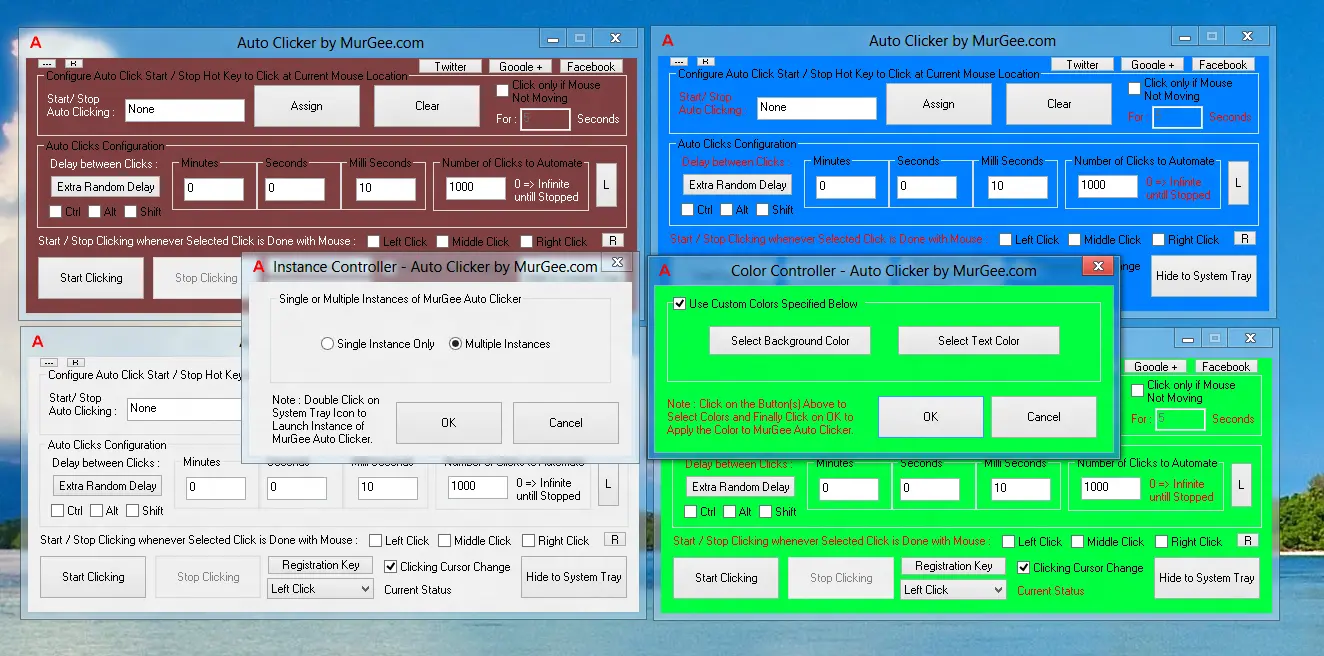Click Start Clicking in the red window
The height and width of the screenshot is (656, 1324).
91,278
